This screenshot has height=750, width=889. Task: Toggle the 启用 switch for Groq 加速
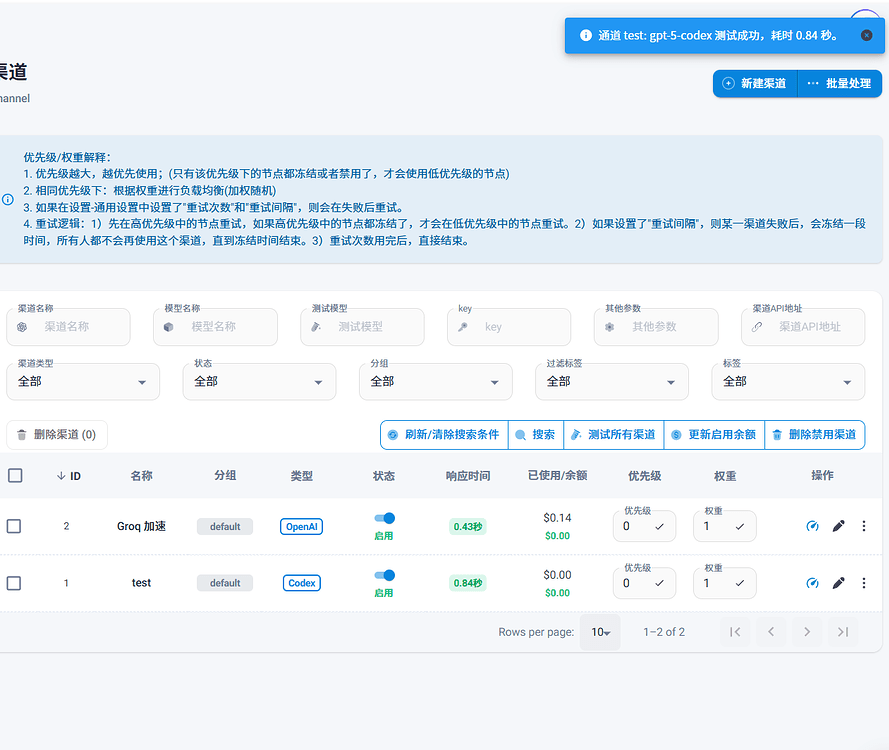coord(384,518)
